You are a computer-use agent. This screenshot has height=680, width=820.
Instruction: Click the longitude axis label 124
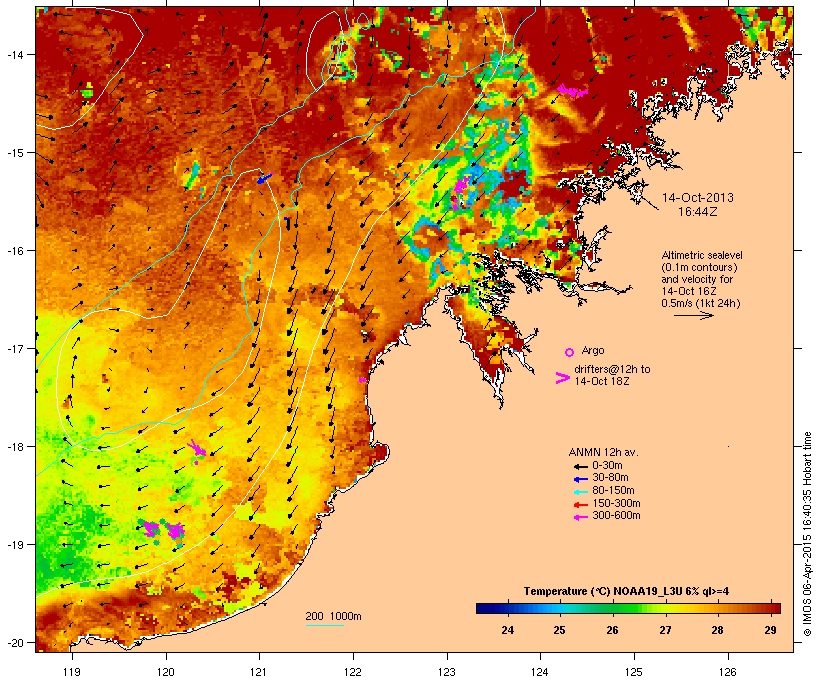pyautogui.click(x=540, y=672)
